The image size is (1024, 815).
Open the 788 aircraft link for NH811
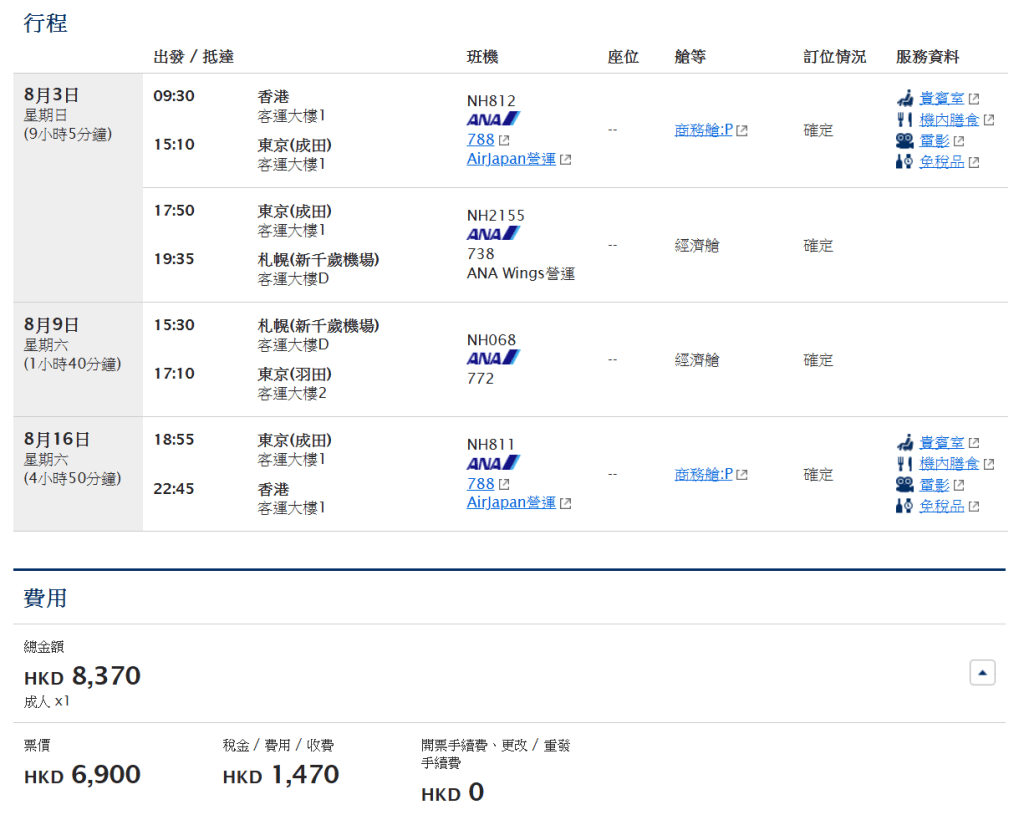pos(481,484)
